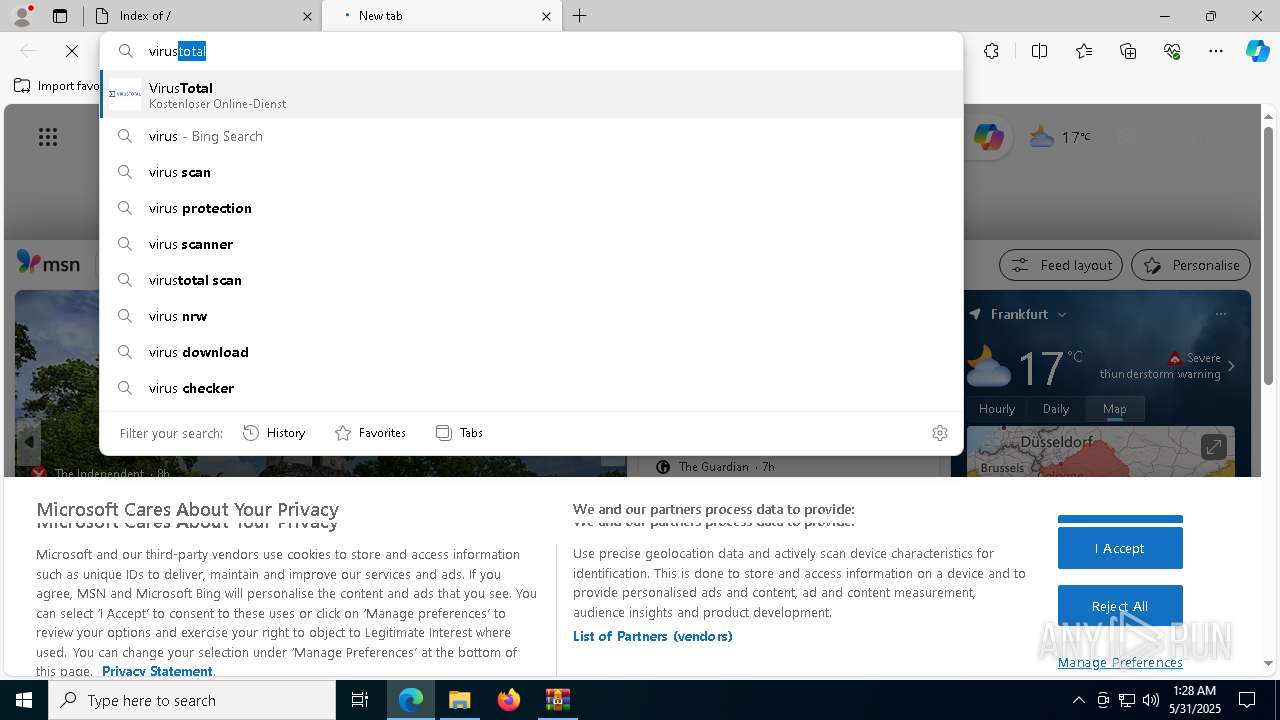Click the I Accept privacy button
This screenshot has height=720, width=1280.
click(1120, 548)
